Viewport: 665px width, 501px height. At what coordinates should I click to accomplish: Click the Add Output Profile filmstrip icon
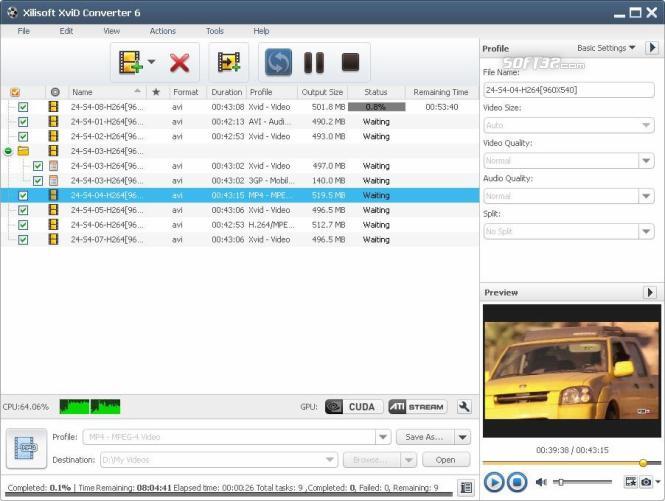click(229, 62)
